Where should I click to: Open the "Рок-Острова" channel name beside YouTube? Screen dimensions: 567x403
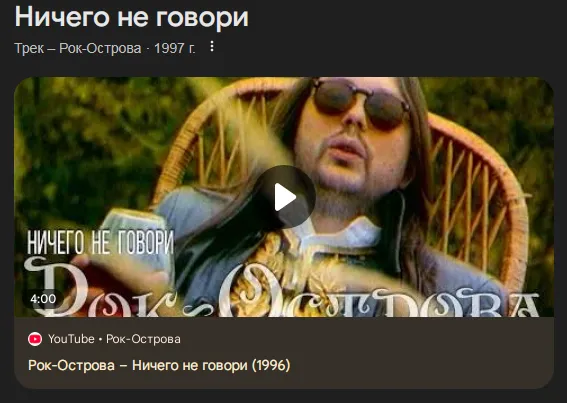click(x=143, y=339)
